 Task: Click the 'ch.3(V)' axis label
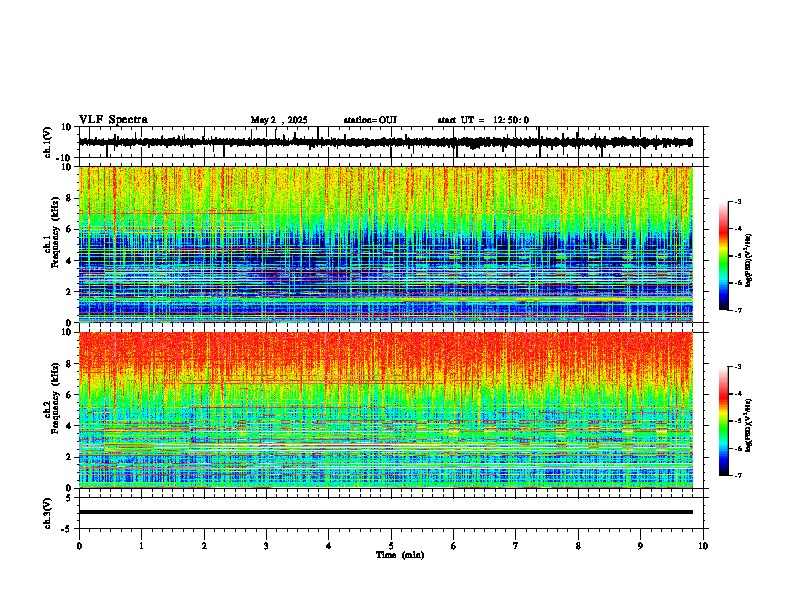coord(48,514)
